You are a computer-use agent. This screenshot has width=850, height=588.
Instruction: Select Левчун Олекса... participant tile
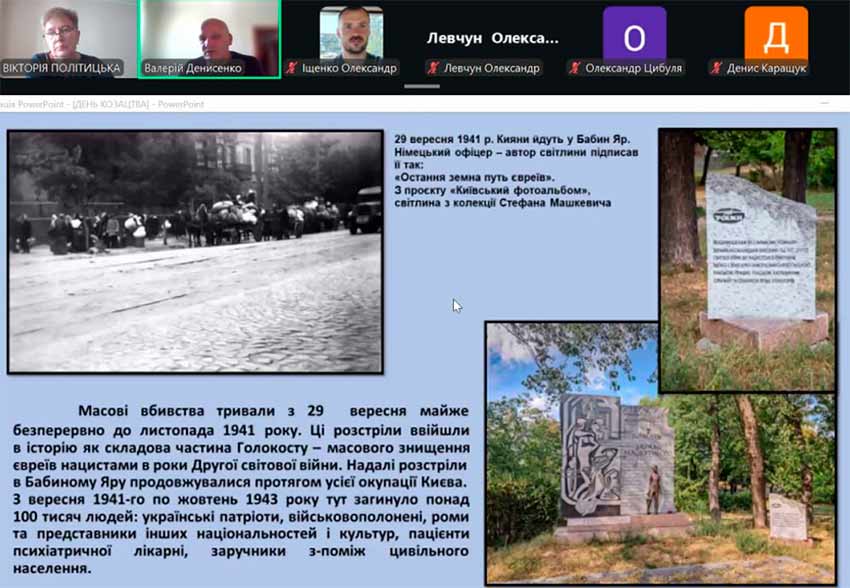pos(492,38)
